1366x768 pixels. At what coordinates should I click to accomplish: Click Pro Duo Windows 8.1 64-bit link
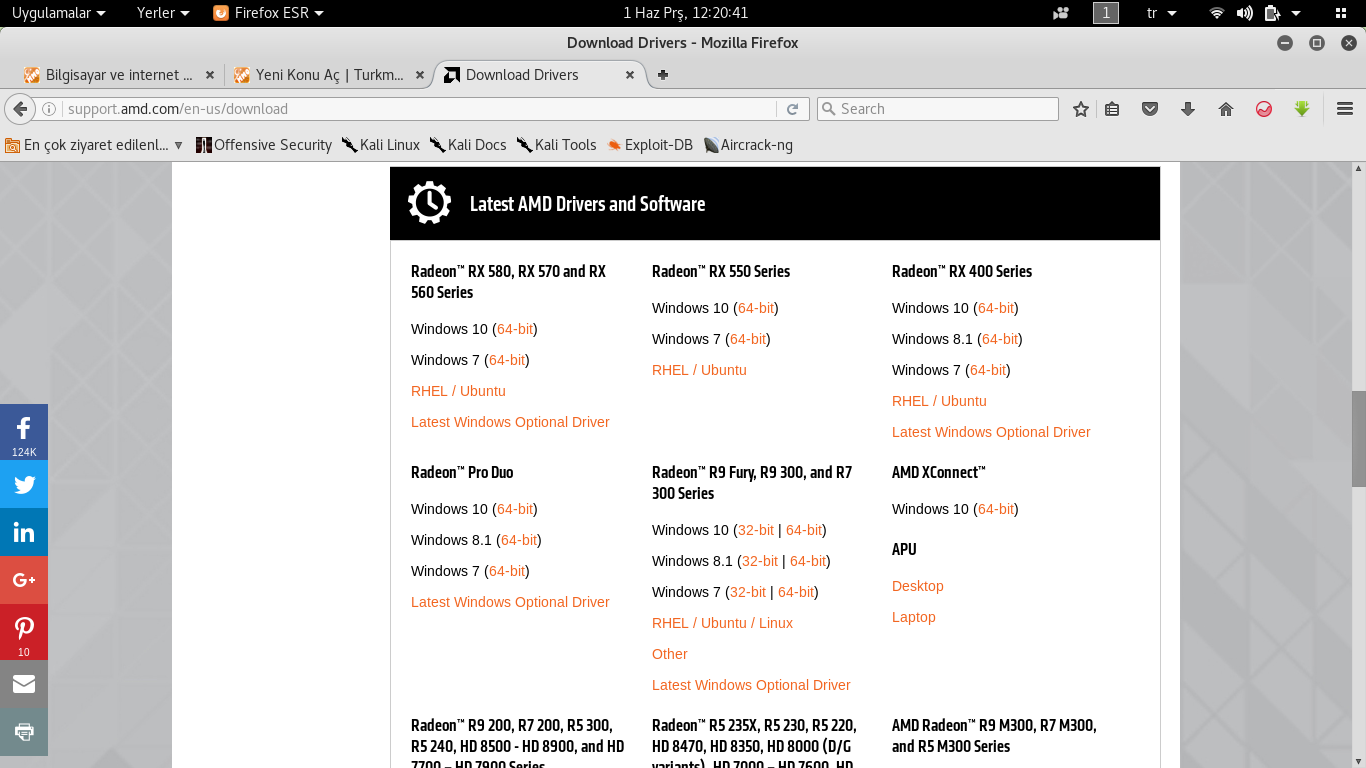(x=519, y=540)
